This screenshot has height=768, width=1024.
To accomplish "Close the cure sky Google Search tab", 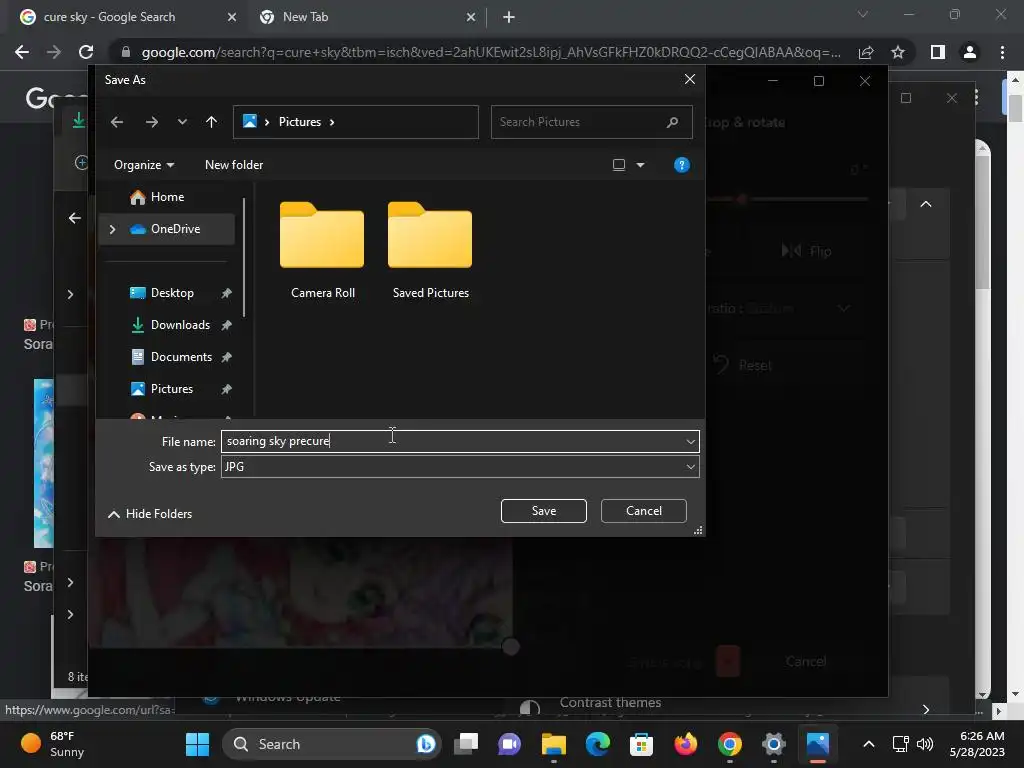I will (x=232, y=18).
